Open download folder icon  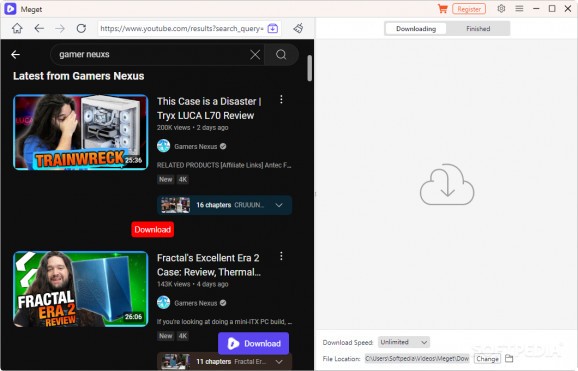click(x=509, y=358)
